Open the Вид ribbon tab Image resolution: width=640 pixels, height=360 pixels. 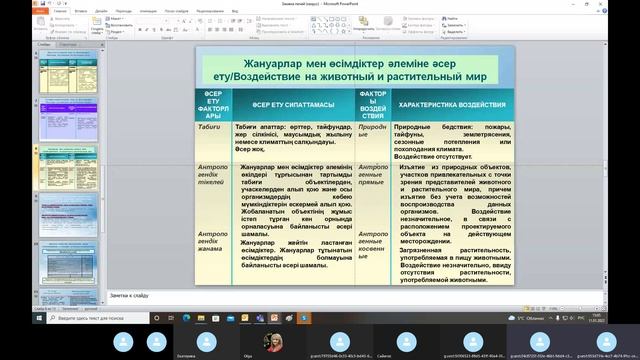tap(235, 11)
